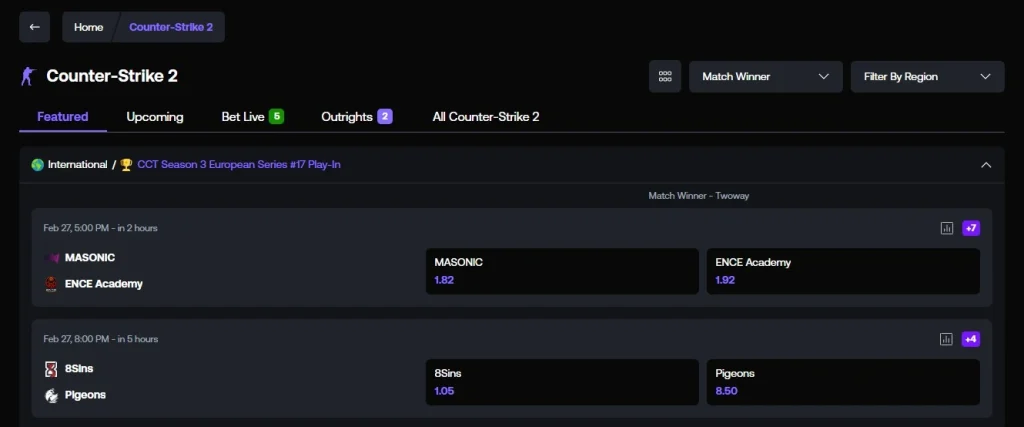Click the International globe icon

(38, 165)
